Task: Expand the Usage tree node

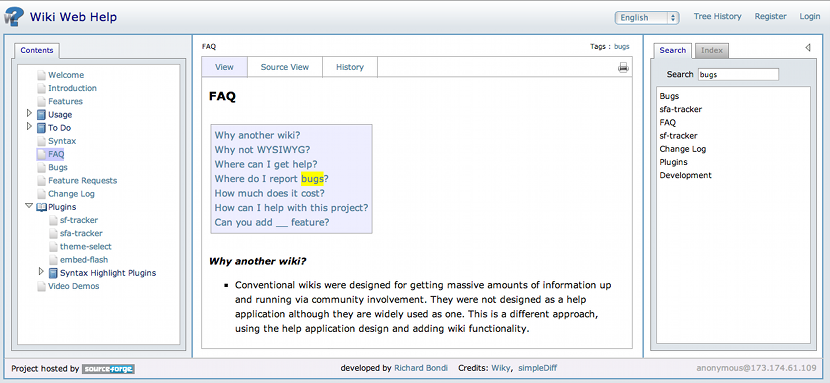Action: [x=29, y=113]
